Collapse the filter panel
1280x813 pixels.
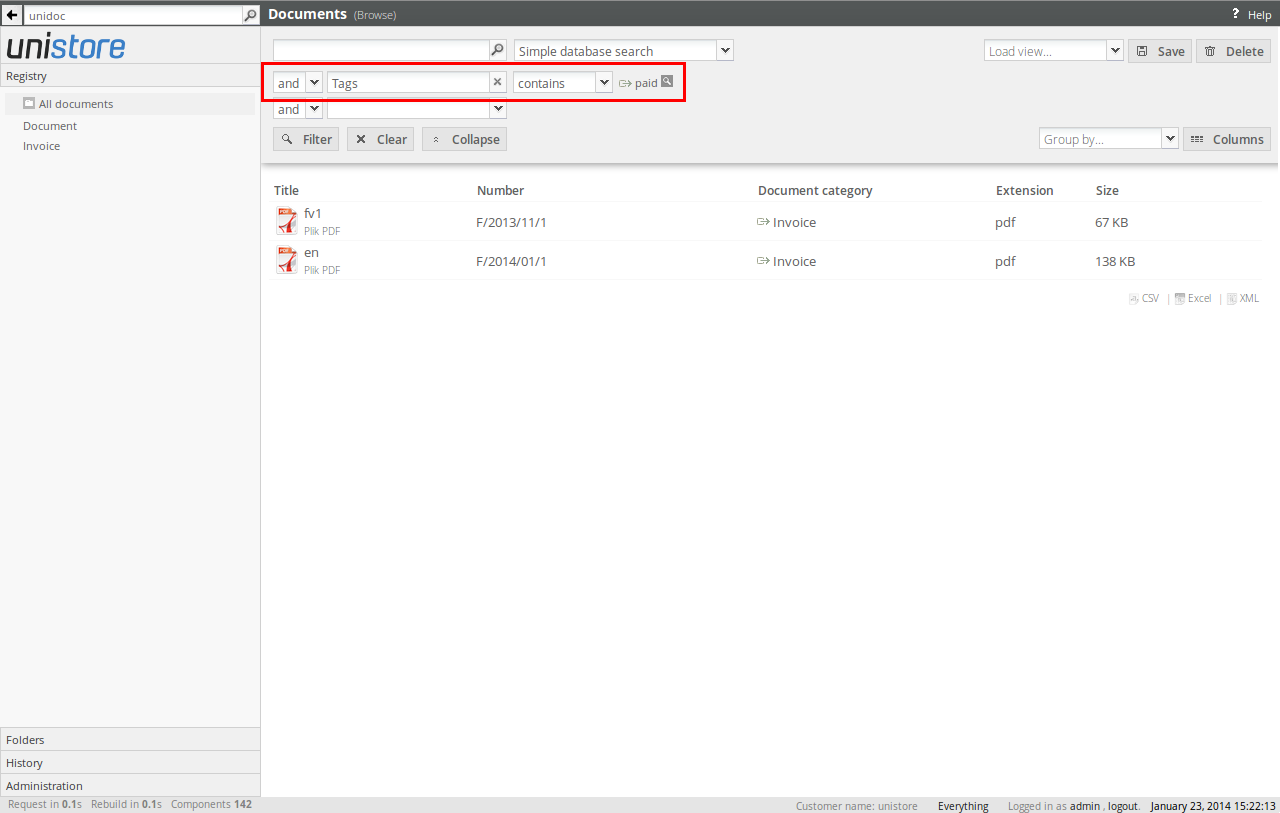pyautogui.click(x=464, y=139)
